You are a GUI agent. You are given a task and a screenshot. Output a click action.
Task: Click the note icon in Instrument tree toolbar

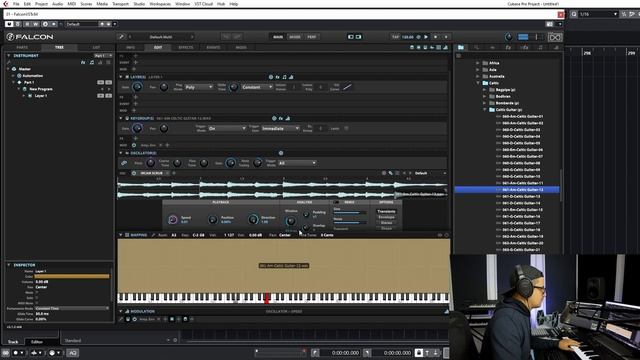pos(92,62)
